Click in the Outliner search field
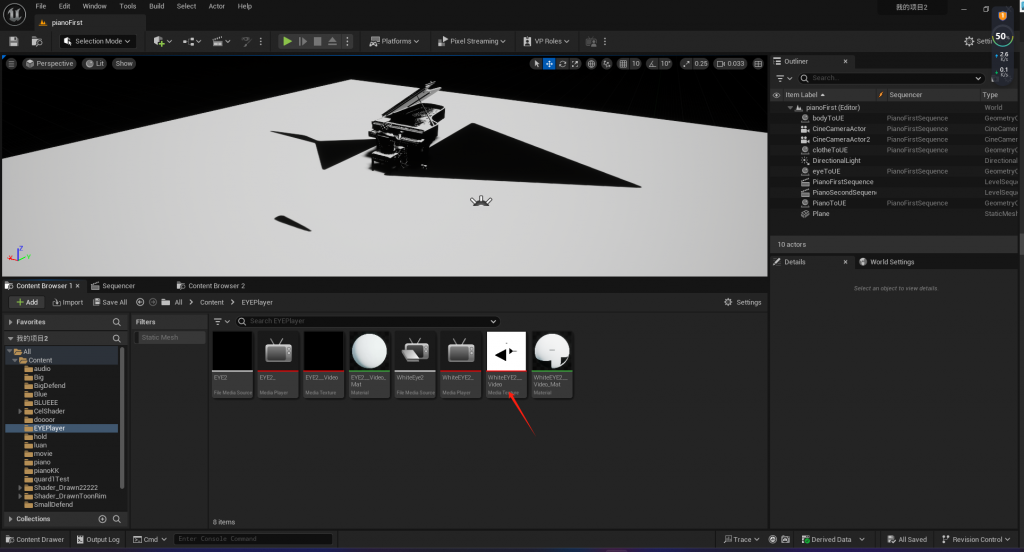The width and height of the screenshot is (1024, 552). [x=891, y=78]
